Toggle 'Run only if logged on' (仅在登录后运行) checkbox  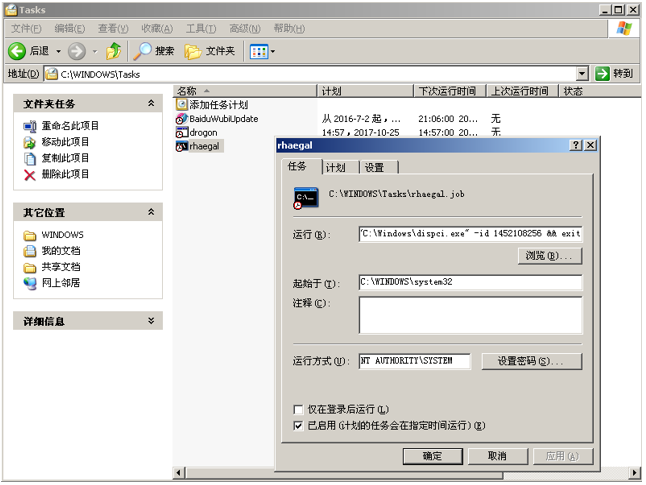[298, 410]
